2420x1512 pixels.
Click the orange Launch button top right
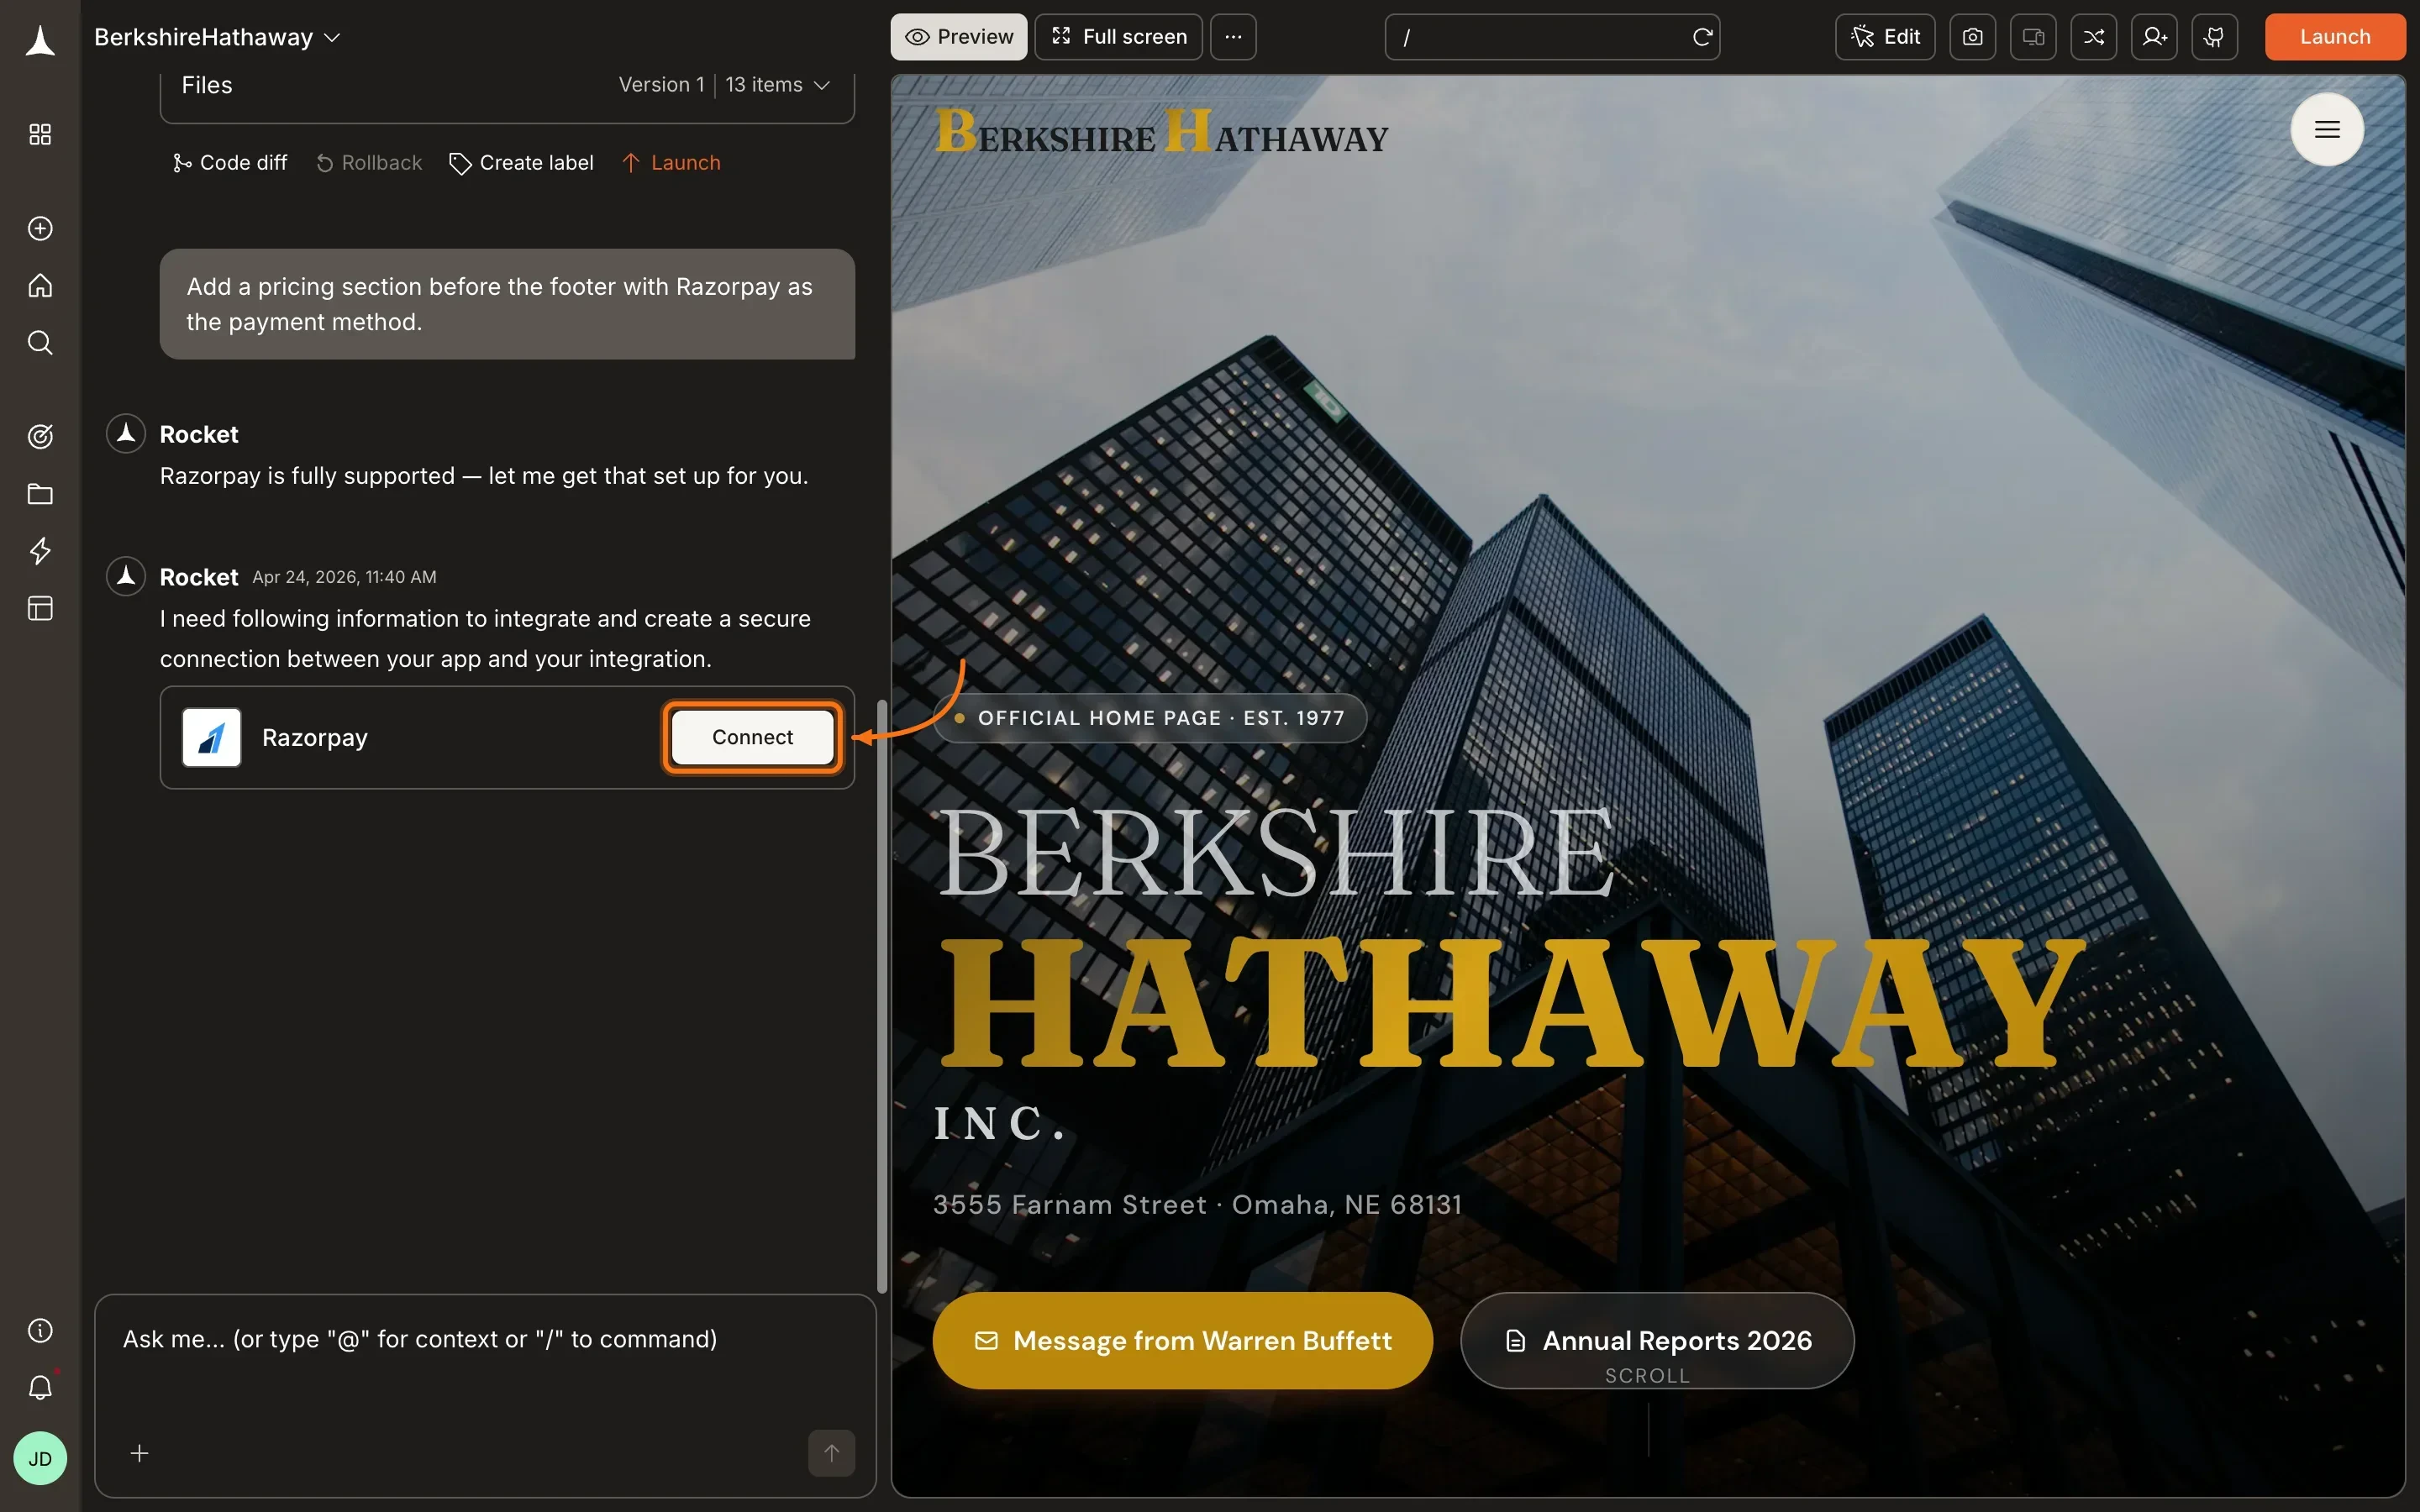[x=2334, y=37]
